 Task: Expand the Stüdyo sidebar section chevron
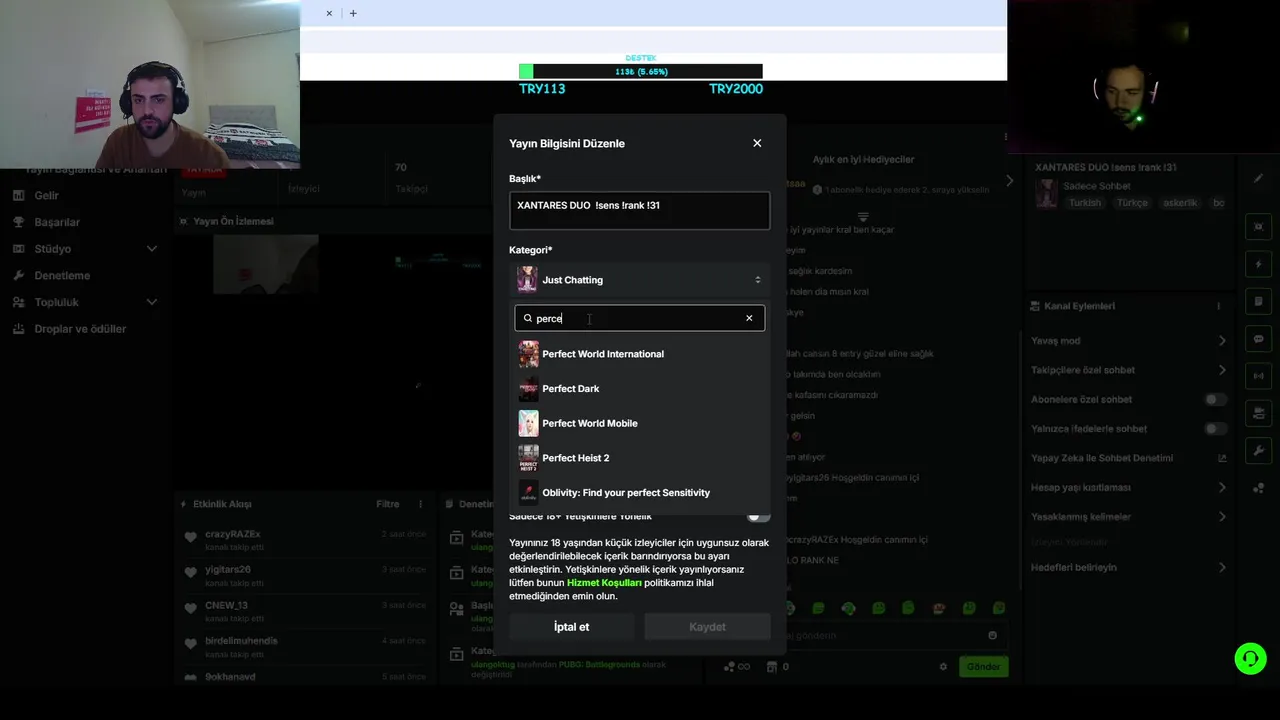tap(152, 249)
